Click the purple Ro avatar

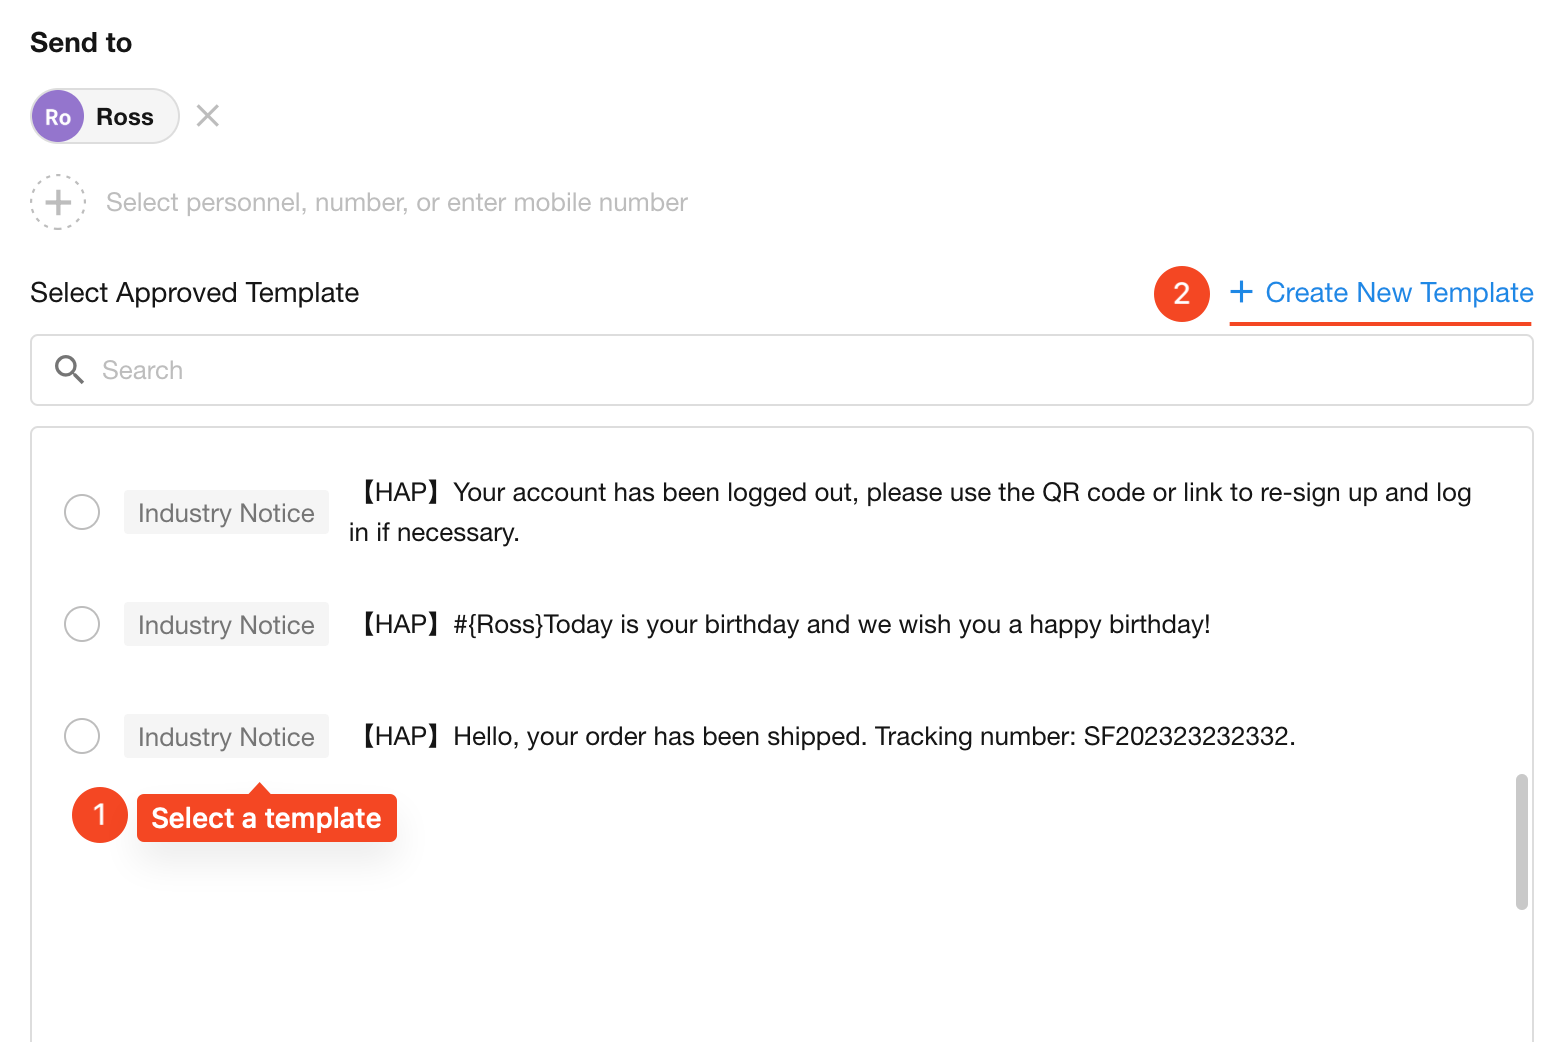(58, 117)
